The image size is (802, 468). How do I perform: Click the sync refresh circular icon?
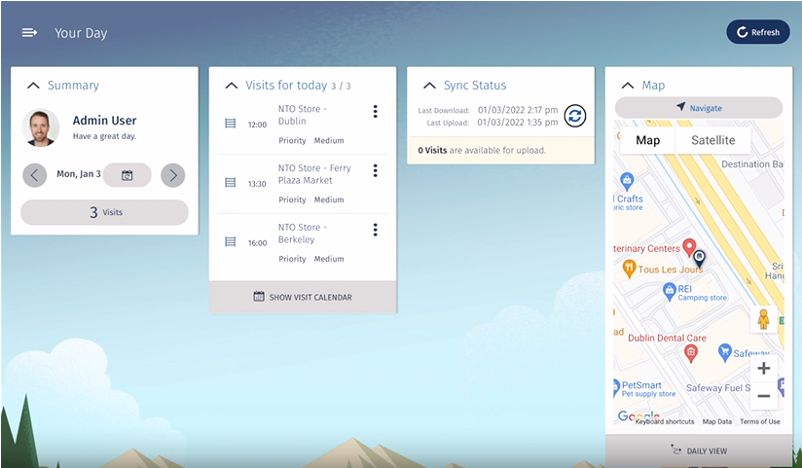pyautogui.click(x=575, y=116)
